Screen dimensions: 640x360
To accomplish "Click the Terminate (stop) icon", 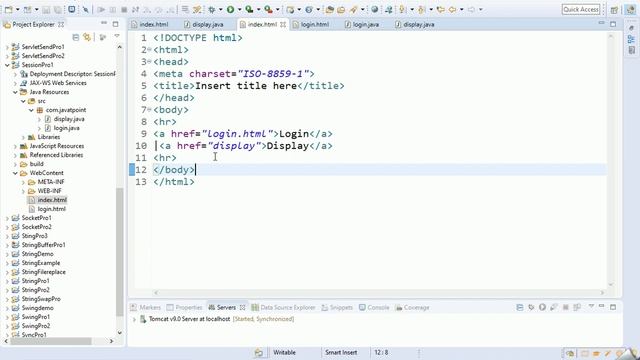I will coord(124,9).
